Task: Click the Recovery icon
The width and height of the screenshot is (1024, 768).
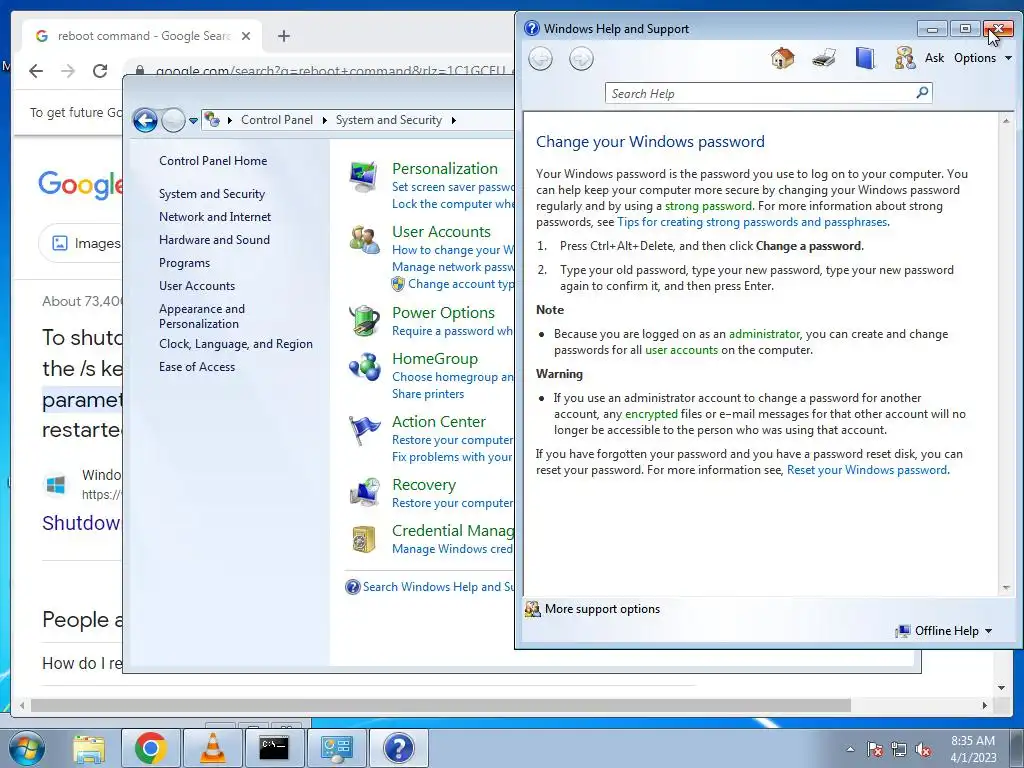Action: [364, 493]
